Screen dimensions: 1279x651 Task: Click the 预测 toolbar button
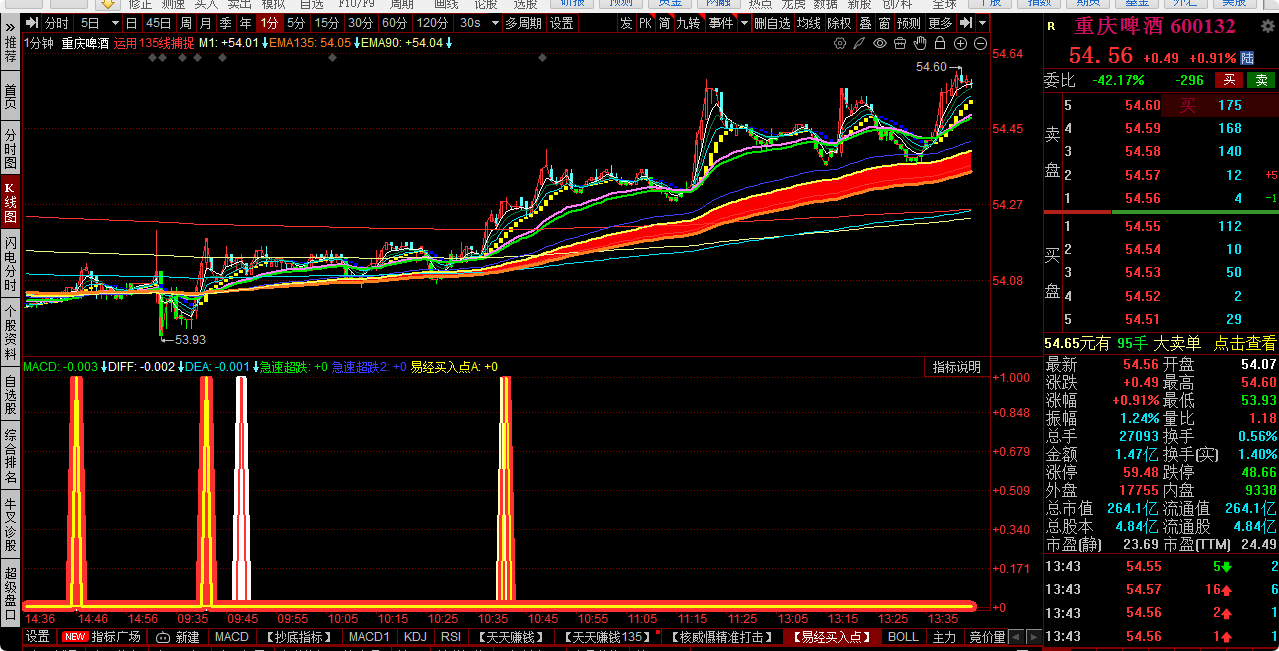point(908,22)
